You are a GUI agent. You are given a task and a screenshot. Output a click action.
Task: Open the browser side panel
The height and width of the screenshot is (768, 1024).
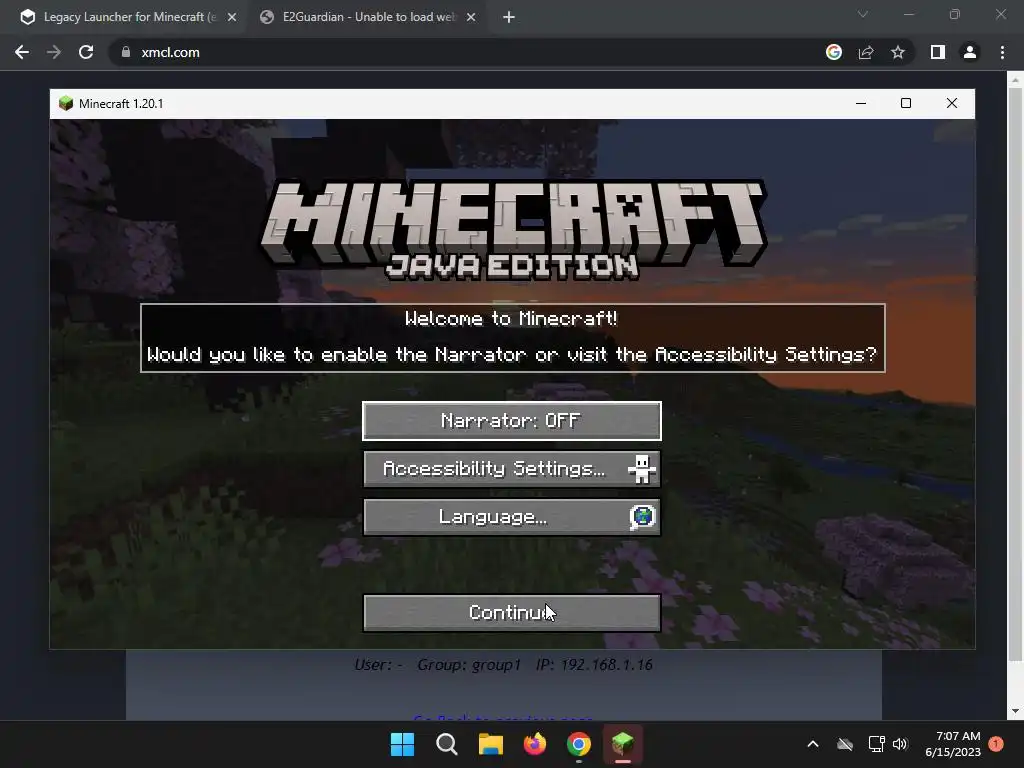(x=938, y=52)
